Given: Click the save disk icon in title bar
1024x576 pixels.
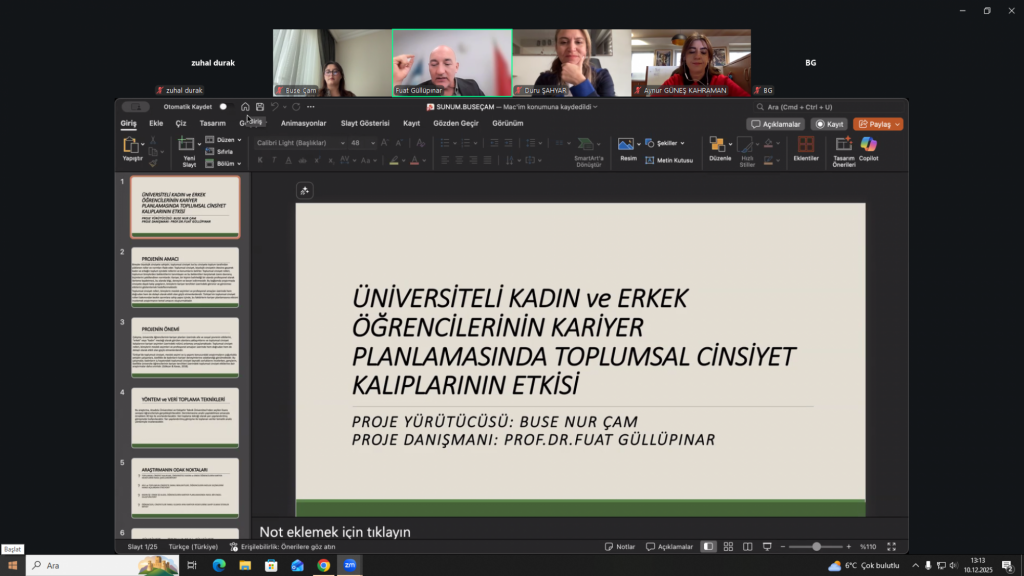Looking at the screenshot, I should point(260,107).
